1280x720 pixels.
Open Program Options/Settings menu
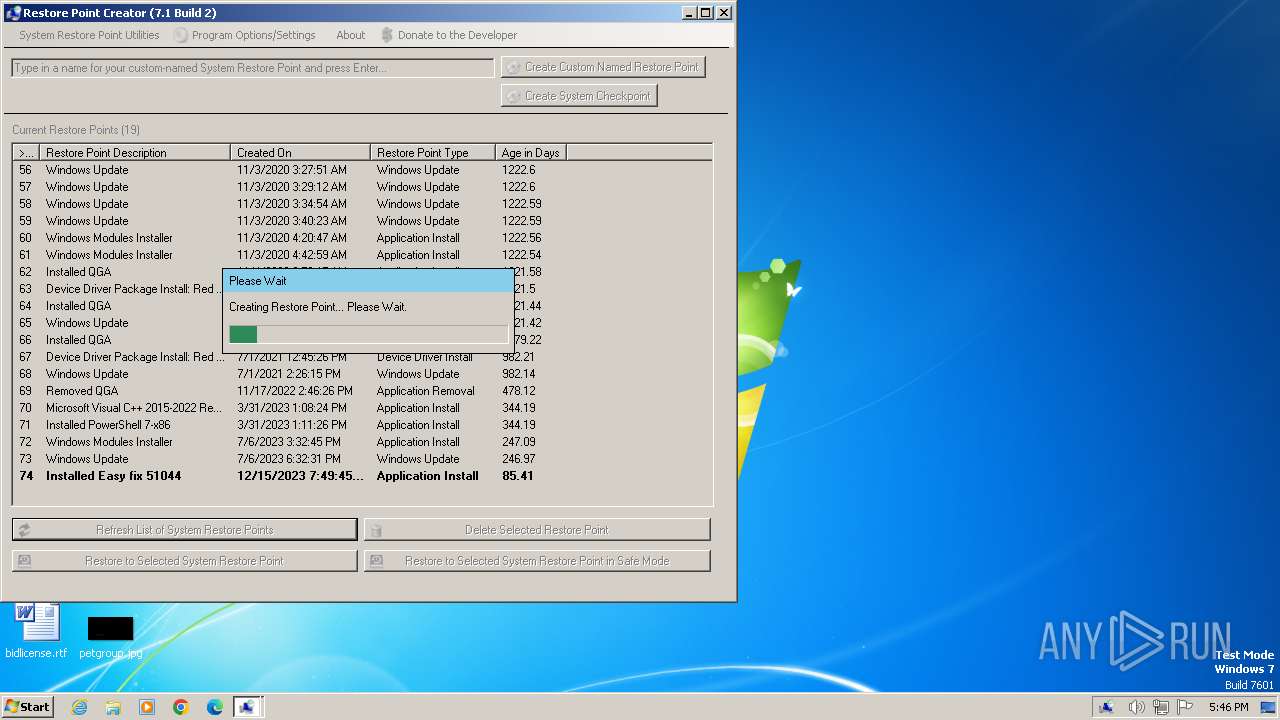pos(244,35)
